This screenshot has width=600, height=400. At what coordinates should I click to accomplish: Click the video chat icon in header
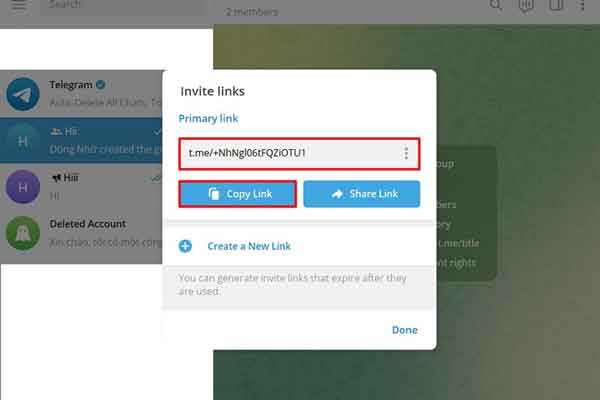click(x=526, y=5)
